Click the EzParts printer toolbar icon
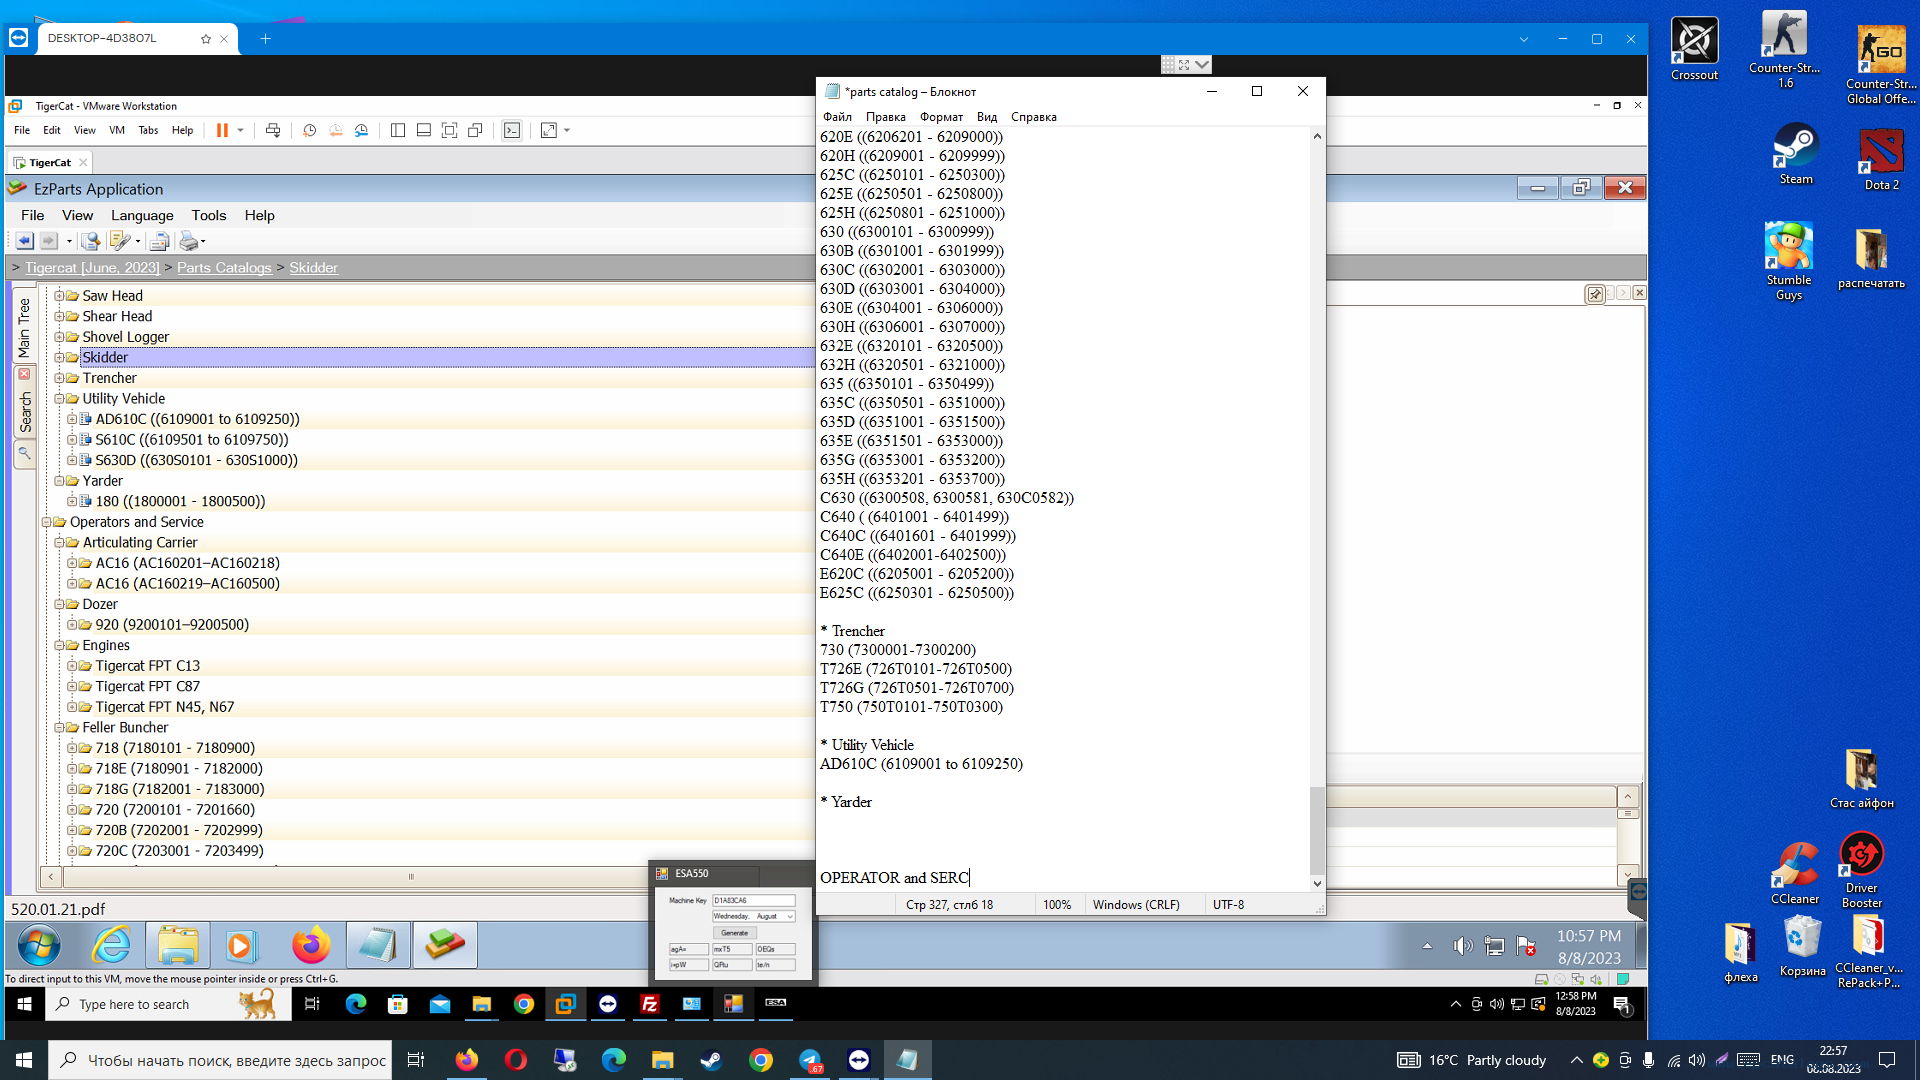Viewport: 1920px width, 1080px height. (x=187, y=241)
